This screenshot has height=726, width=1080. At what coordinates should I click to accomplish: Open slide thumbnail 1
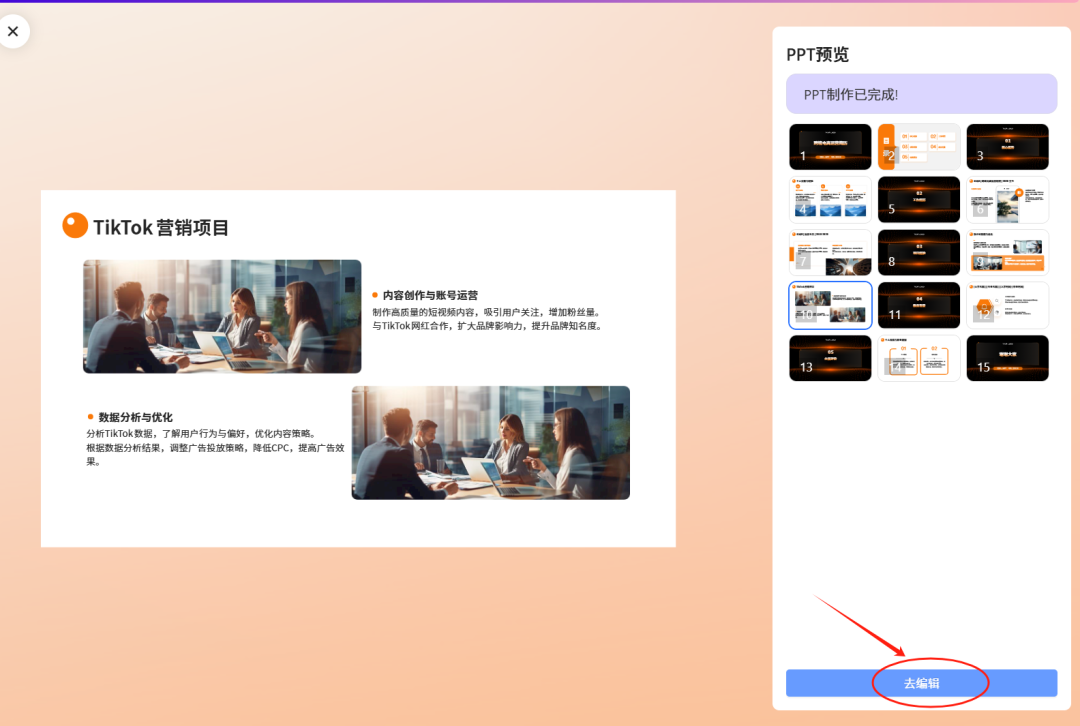[x=830, y=147]
